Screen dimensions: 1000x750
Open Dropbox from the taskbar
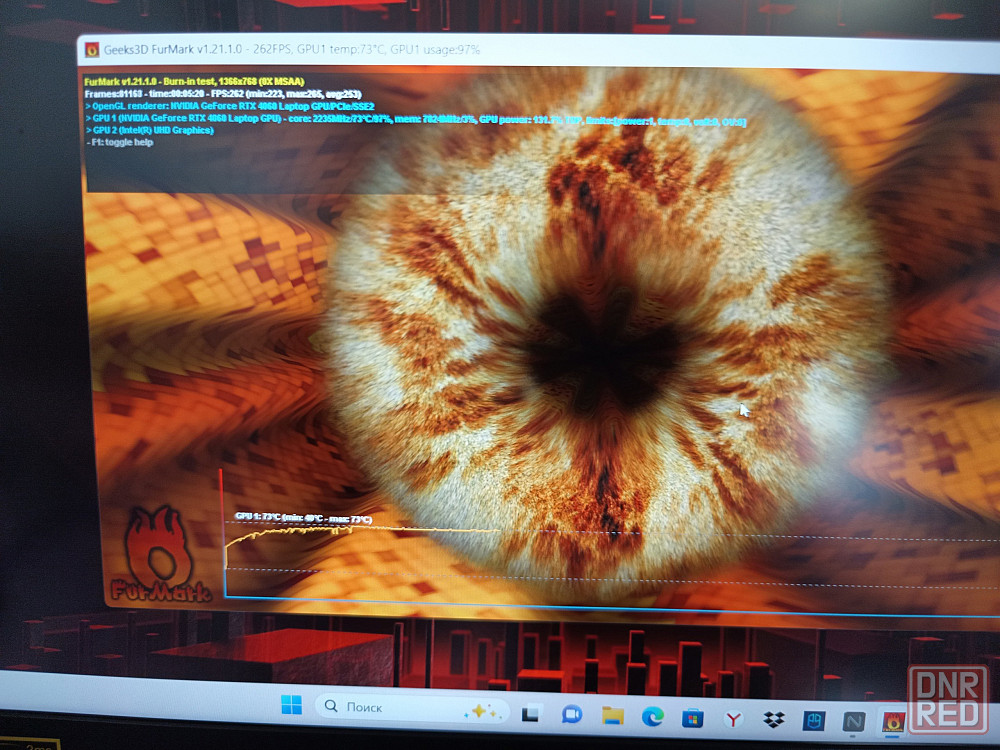pos(774,721)
